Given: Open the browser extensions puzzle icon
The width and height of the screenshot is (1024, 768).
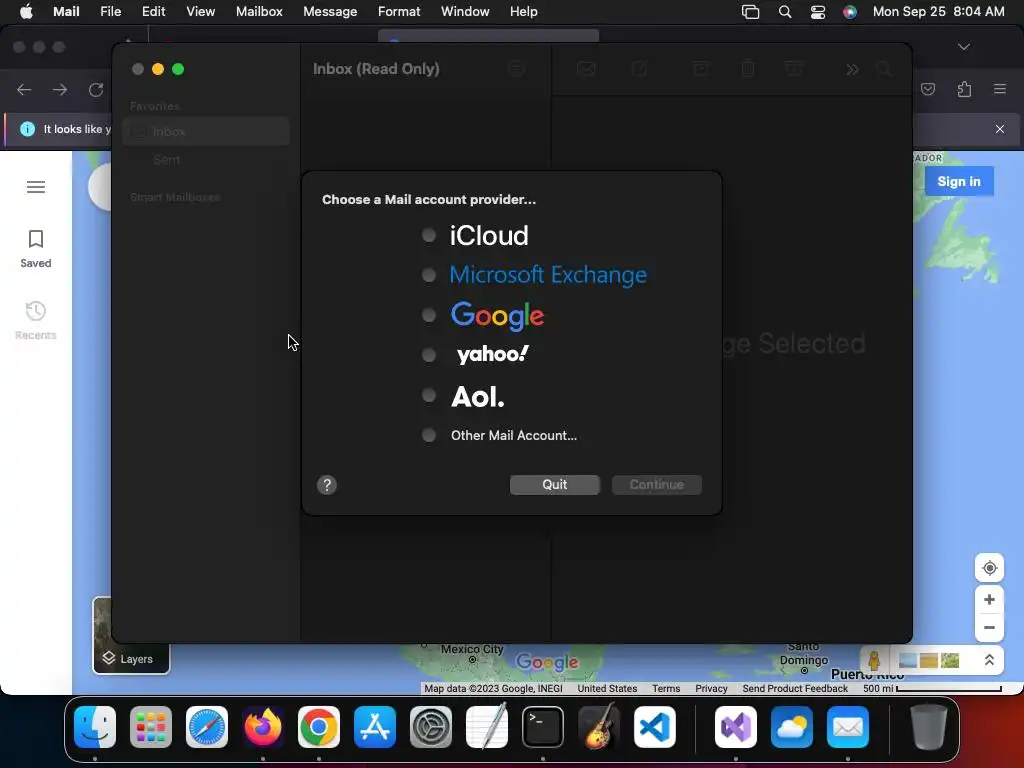Looking at the screenshot, I should tap(964, 89).
